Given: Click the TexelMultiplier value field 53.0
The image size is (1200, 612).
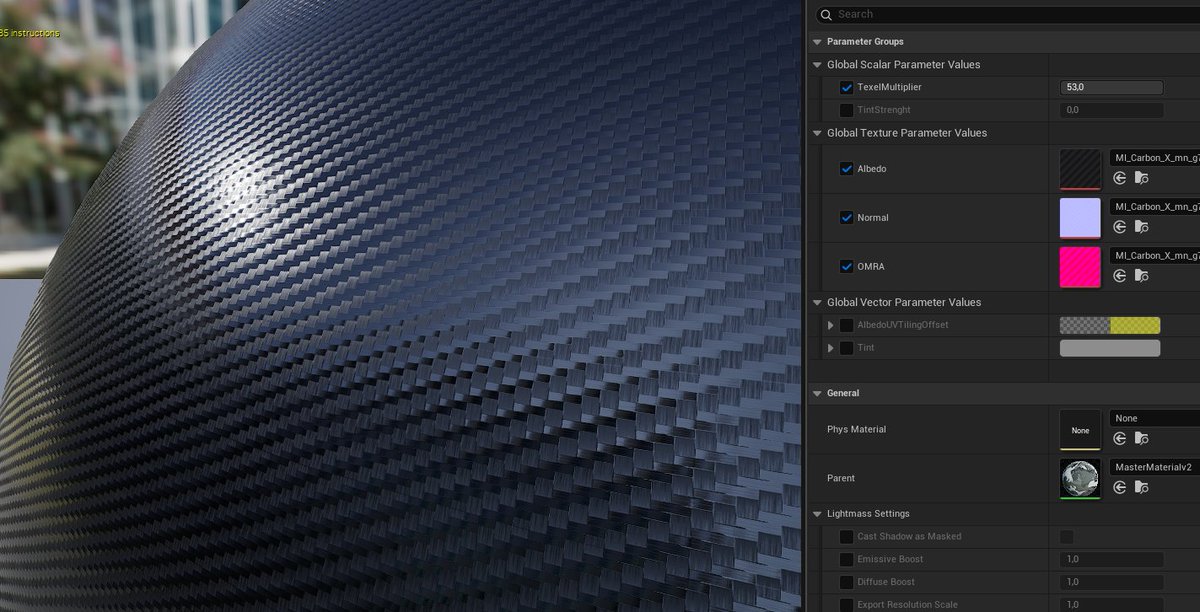Looking at the screenshot, I should click(1112, 88).
